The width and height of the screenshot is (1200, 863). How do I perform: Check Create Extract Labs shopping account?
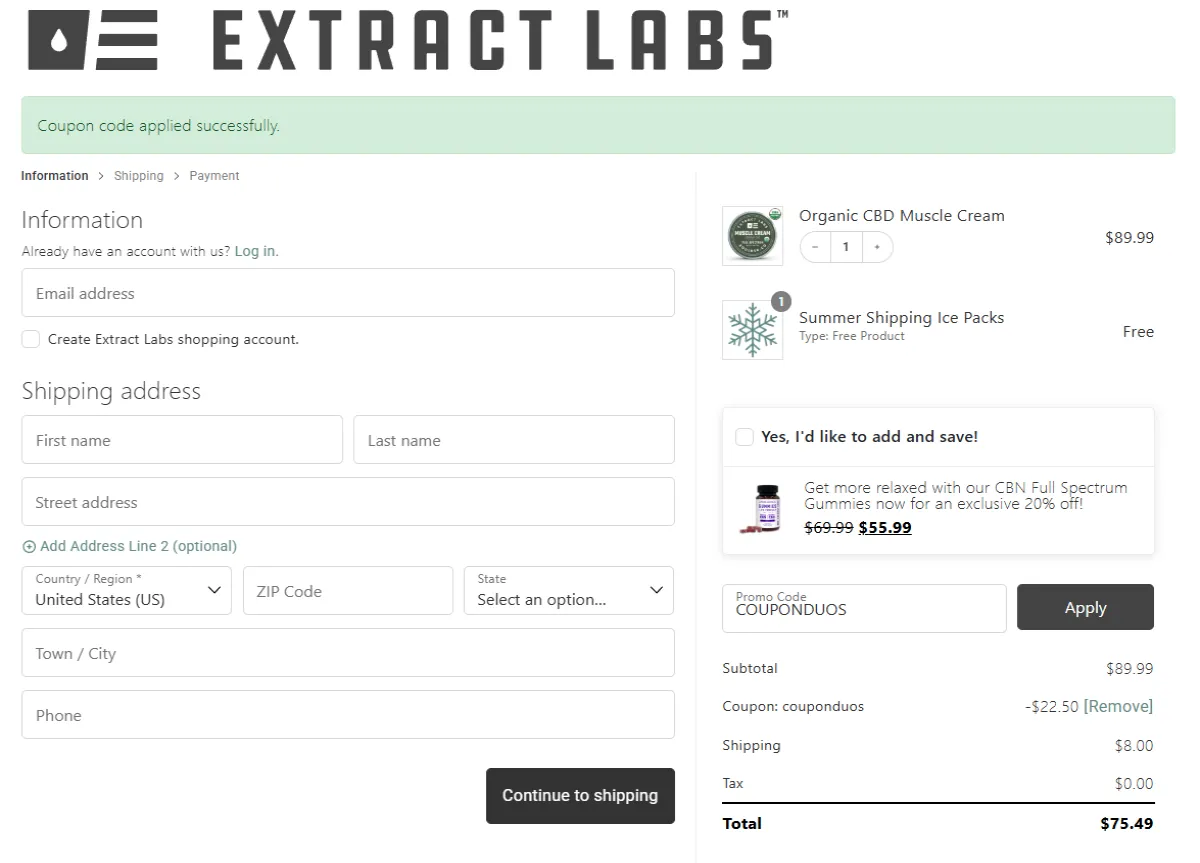pyautogui.click(x=31, y=339)
